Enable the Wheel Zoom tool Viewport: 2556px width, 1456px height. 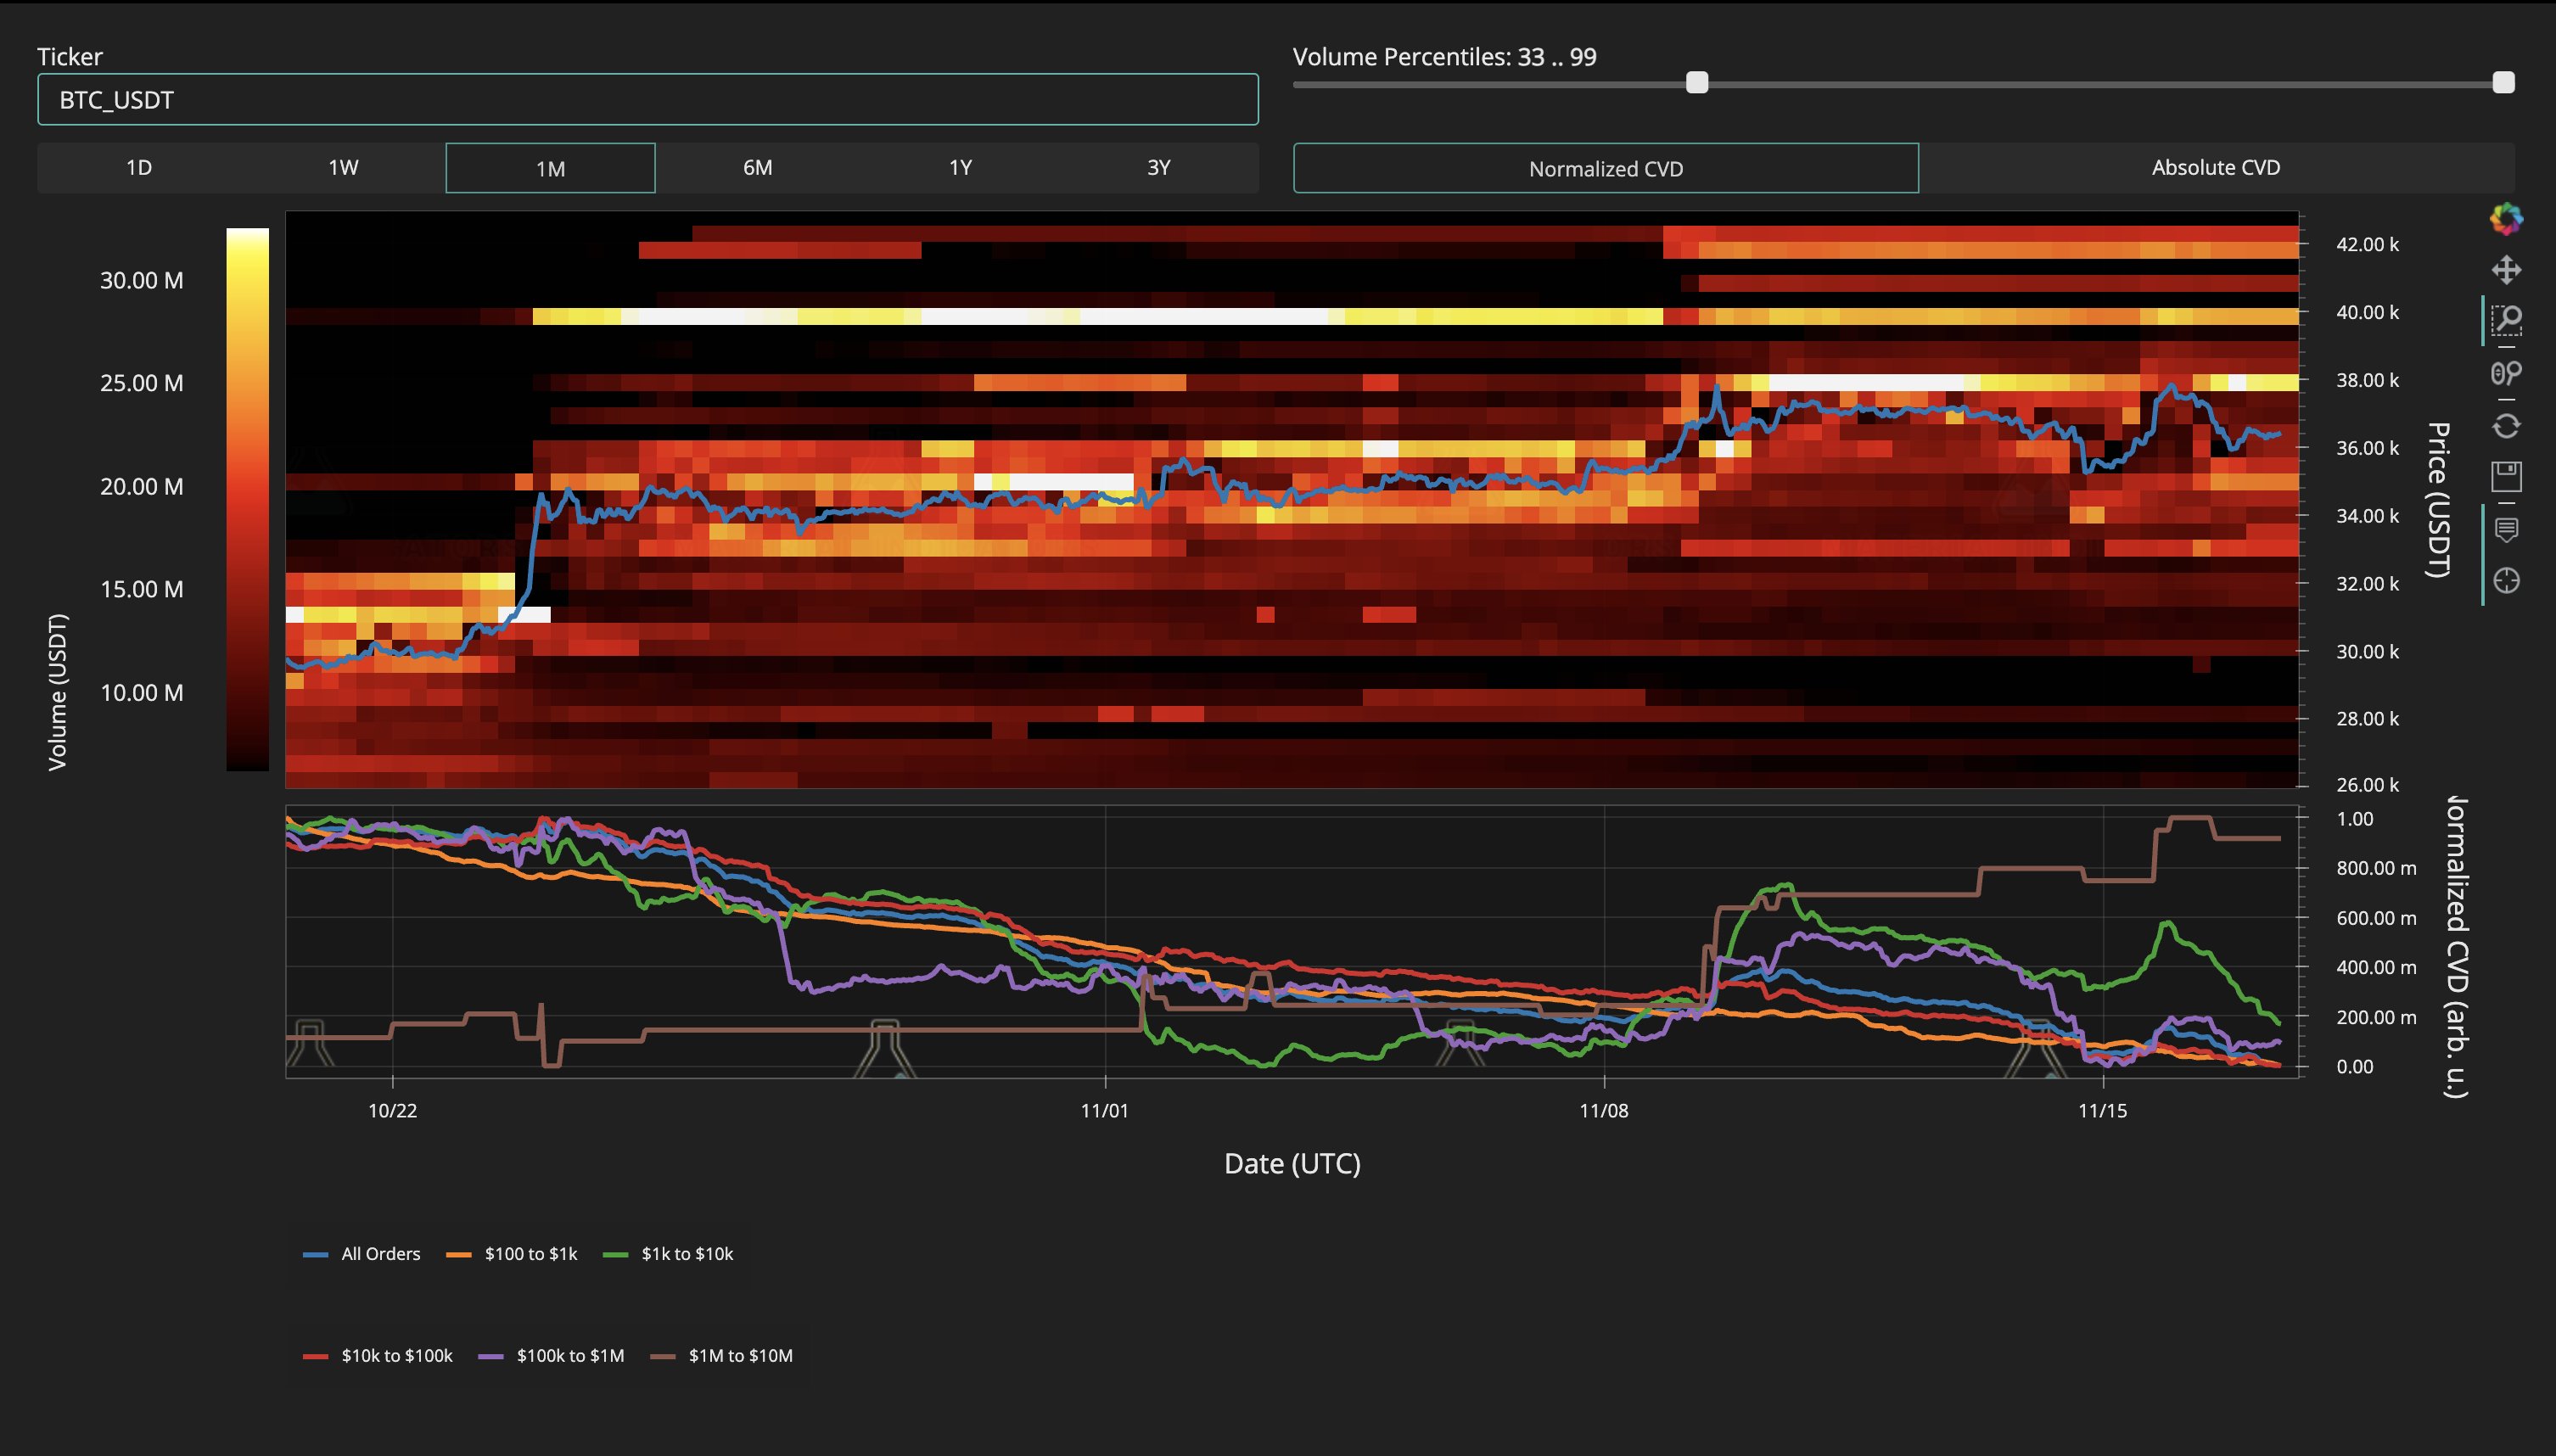[2506, 373]
